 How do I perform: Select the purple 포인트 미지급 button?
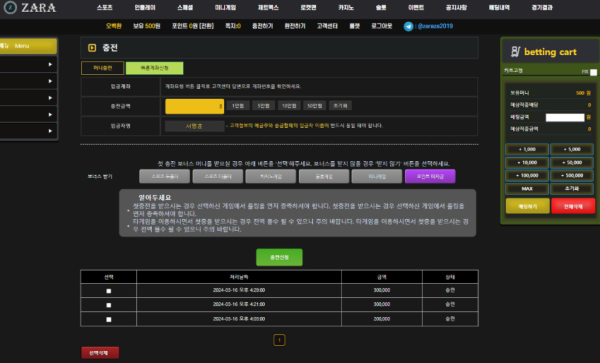click(x=430, y=176)
